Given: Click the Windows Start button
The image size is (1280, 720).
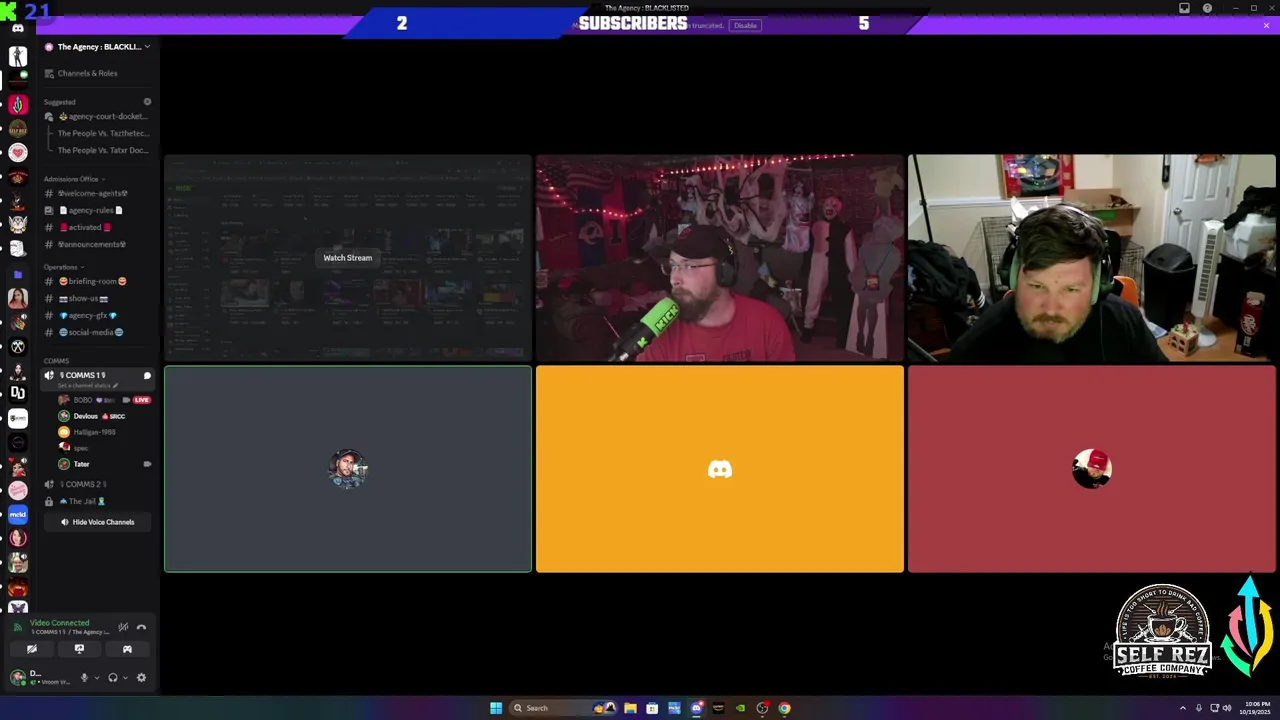Looking at the screenshot, I should point(496,708).
